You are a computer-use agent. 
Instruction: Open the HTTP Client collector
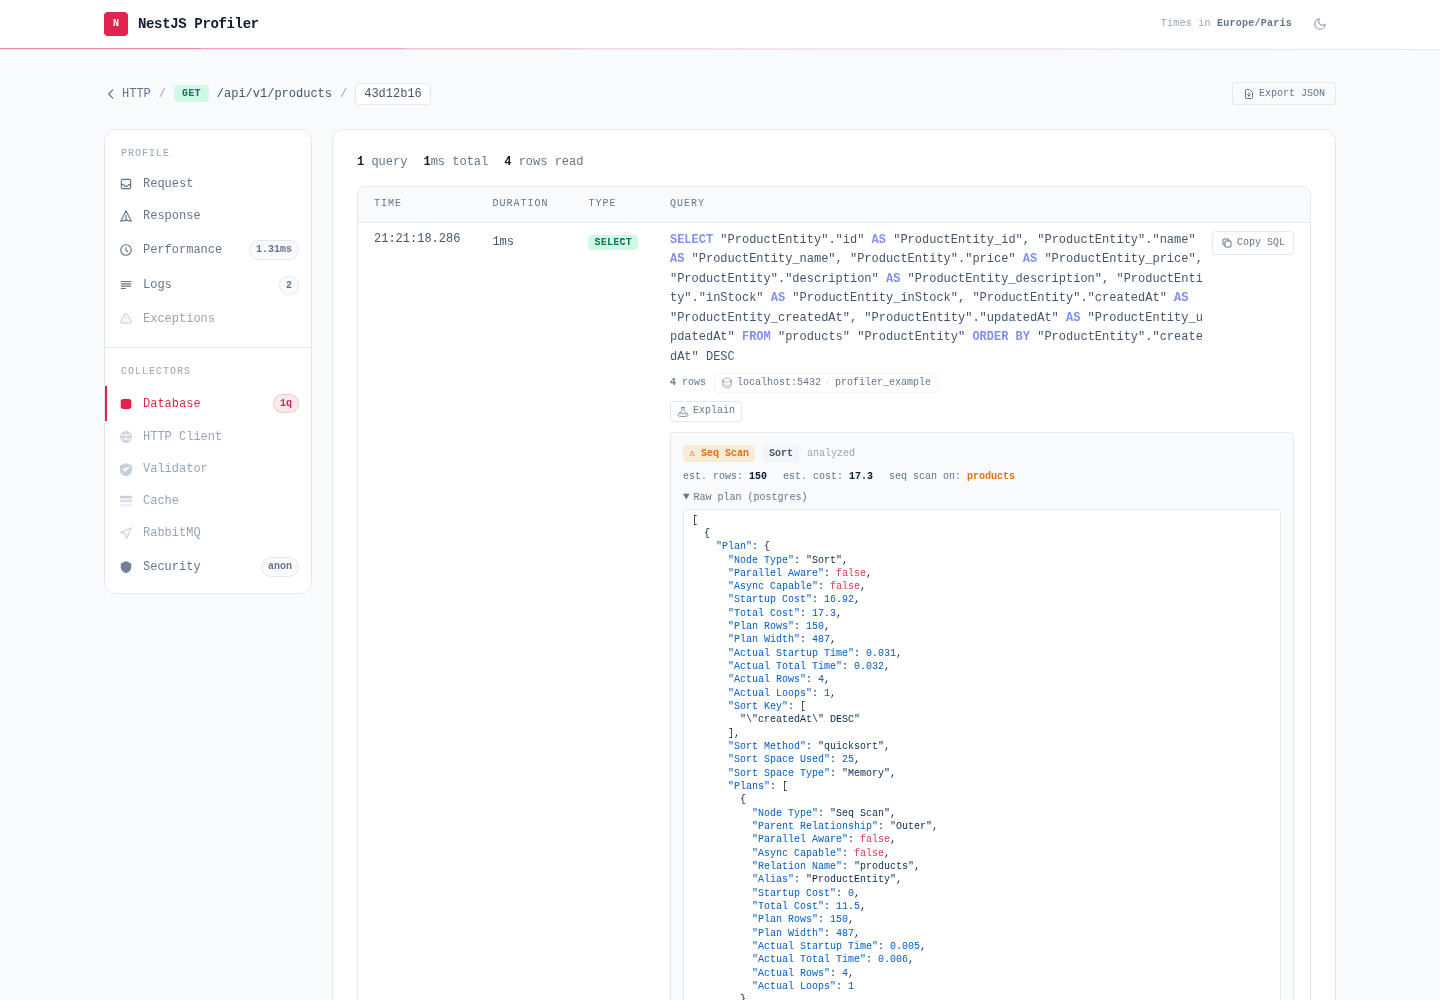coord(208,437)
